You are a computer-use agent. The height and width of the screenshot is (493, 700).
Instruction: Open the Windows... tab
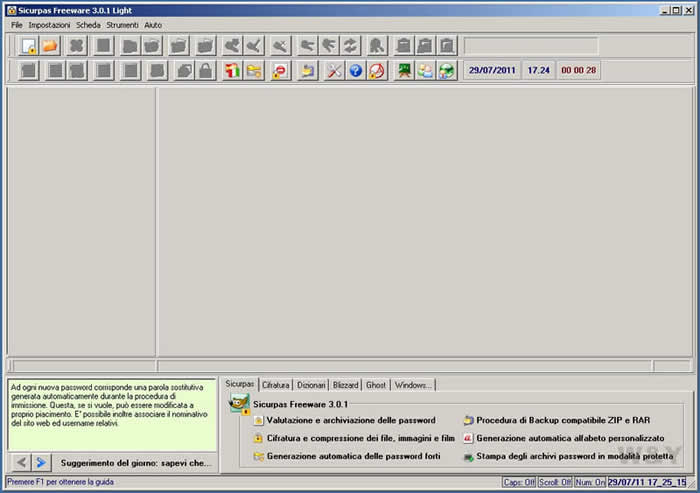click(x=412, y=385)
